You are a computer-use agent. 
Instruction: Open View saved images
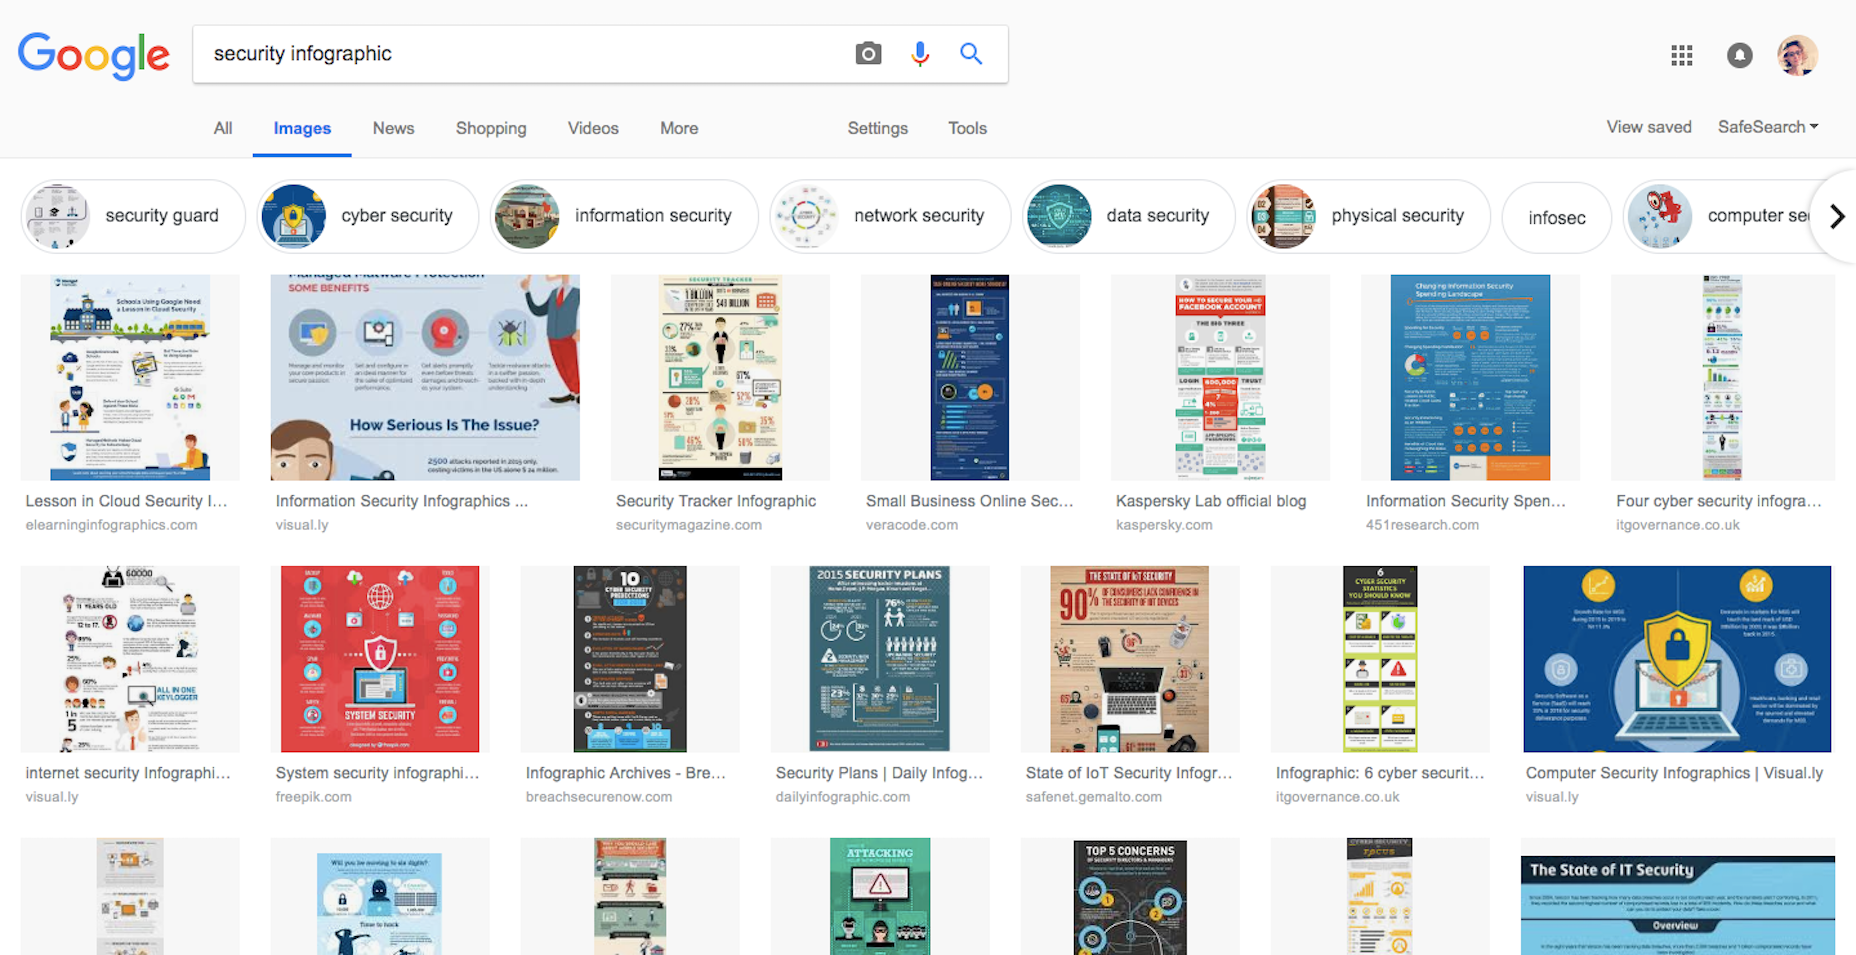(1649, 127)
